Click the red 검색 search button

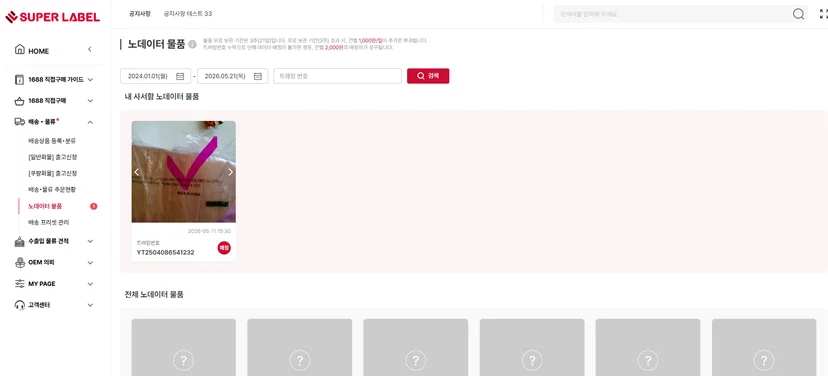coord(428,76)
